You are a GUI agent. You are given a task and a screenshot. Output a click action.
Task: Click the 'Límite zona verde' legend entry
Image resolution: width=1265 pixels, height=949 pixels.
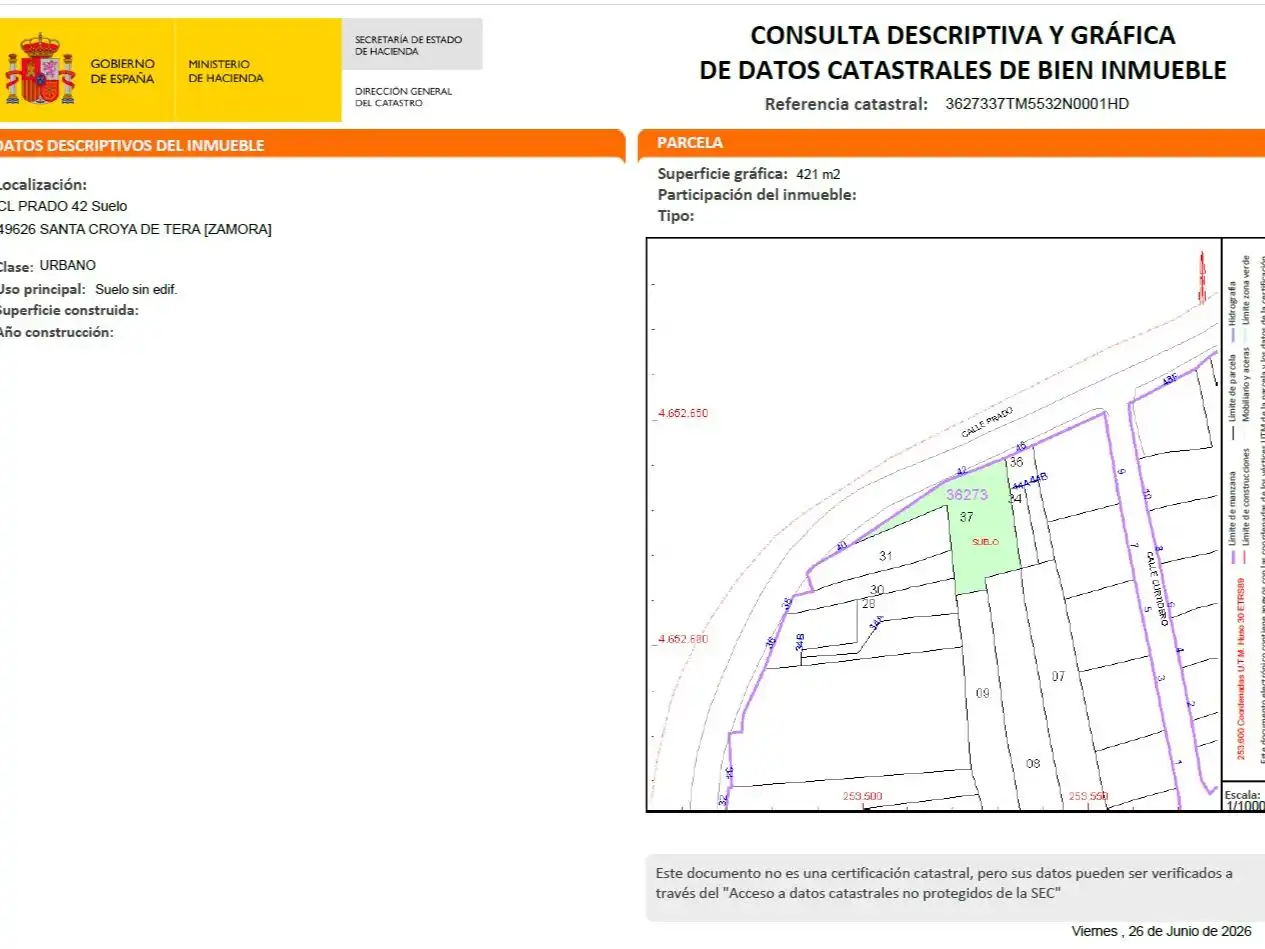pos(1245,295)
